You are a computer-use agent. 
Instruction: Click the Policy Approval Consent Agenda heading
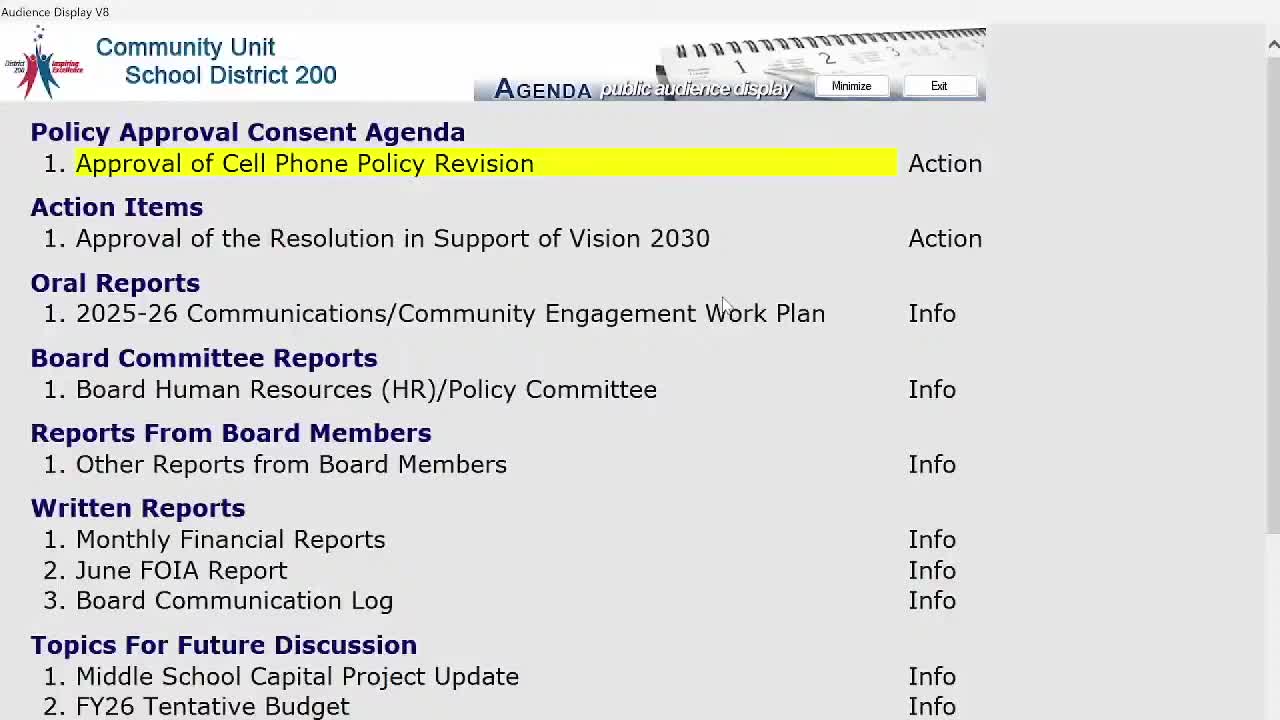tap(247, 132)
